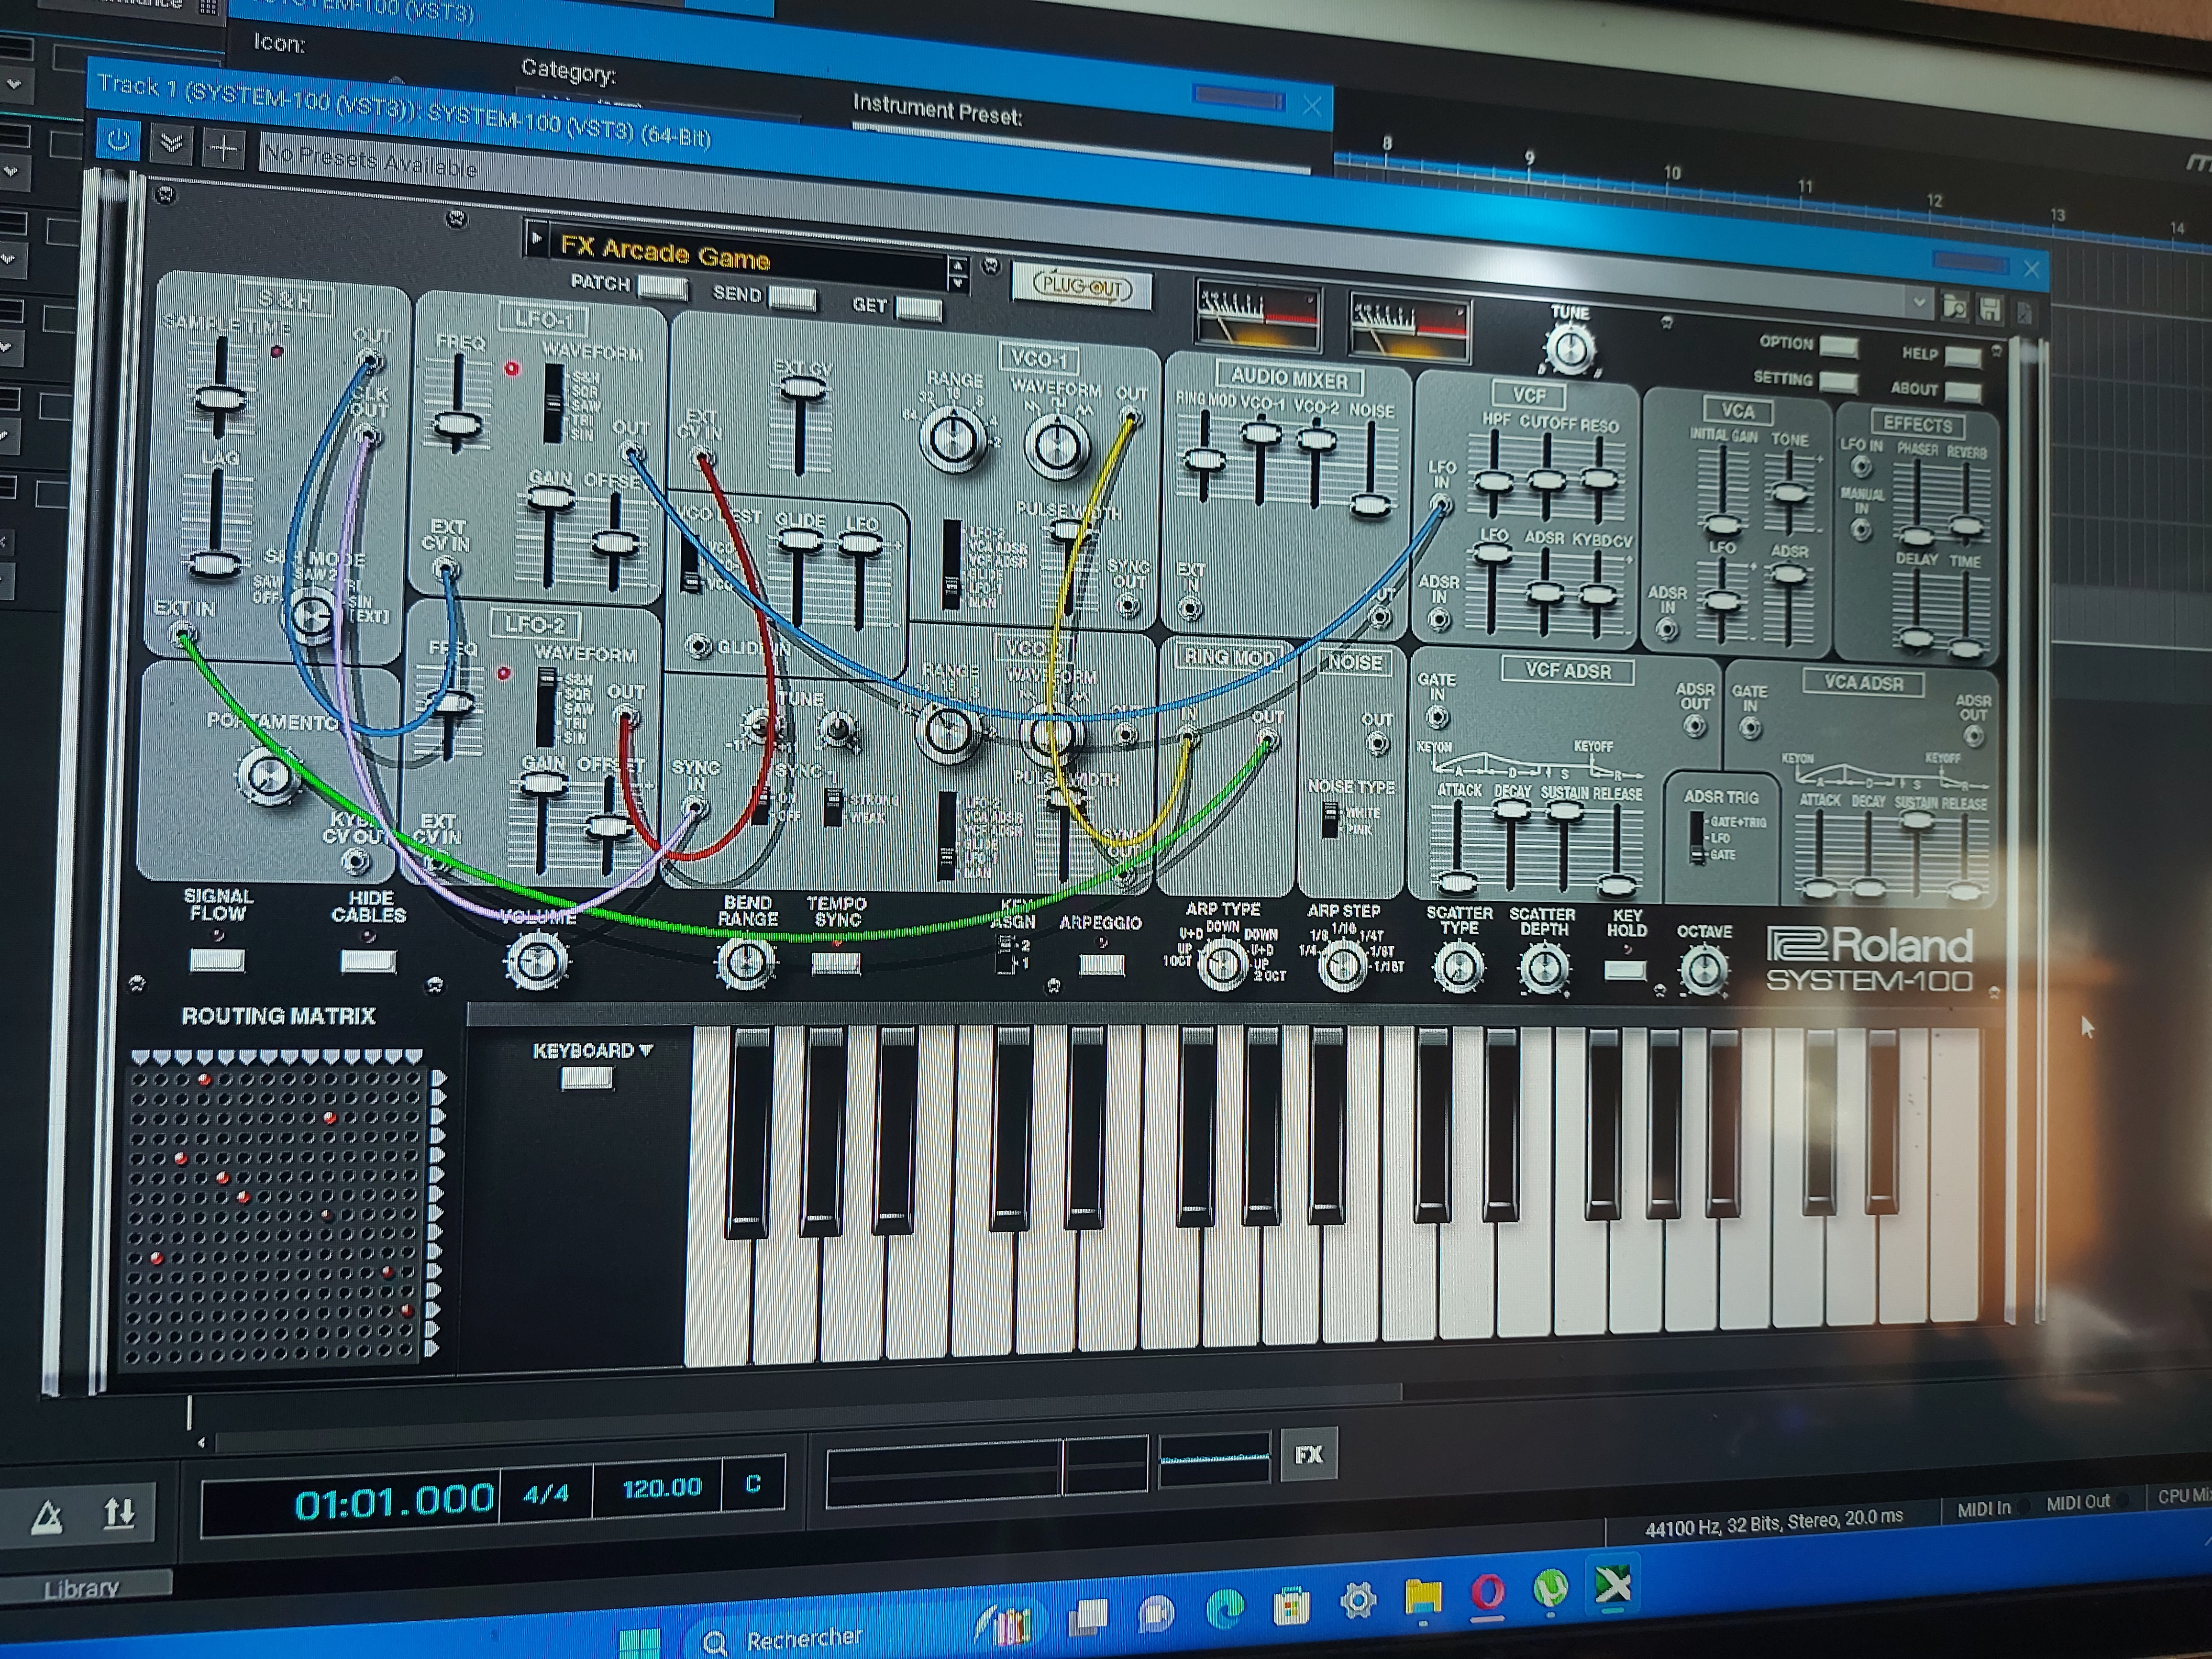
Task: Turn the ARP STEP knob
Action: tap(1342, 966)
